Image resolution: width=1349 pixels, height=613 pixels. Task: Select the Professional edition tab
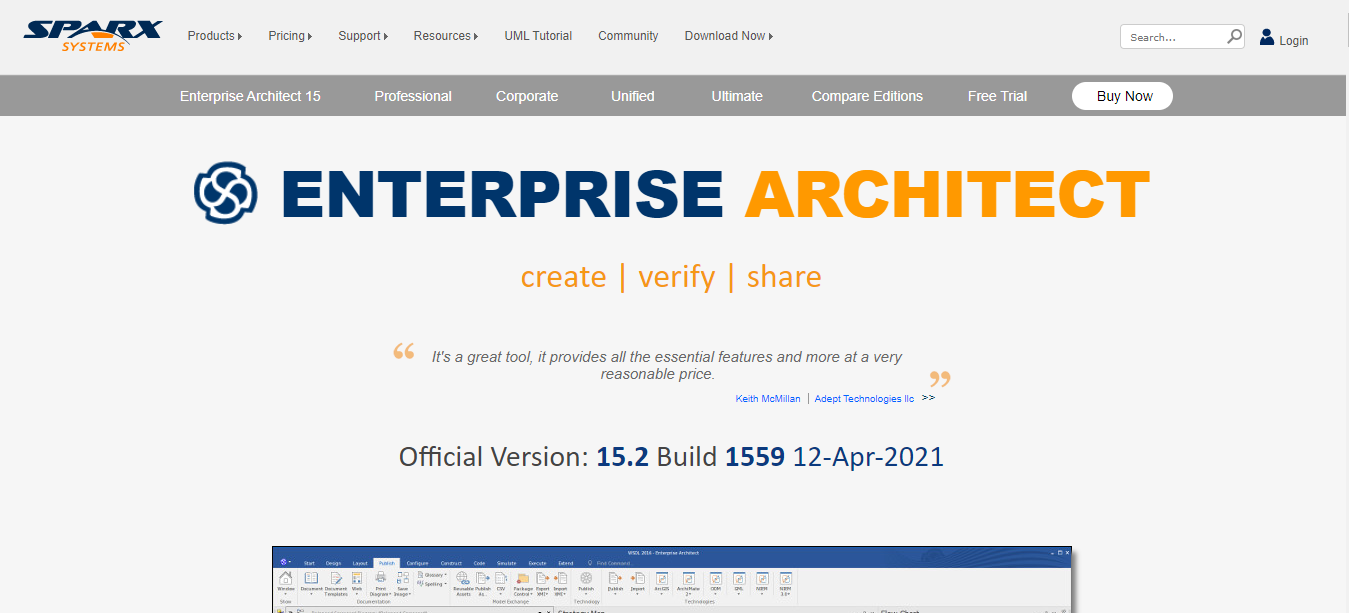point(413,96)
